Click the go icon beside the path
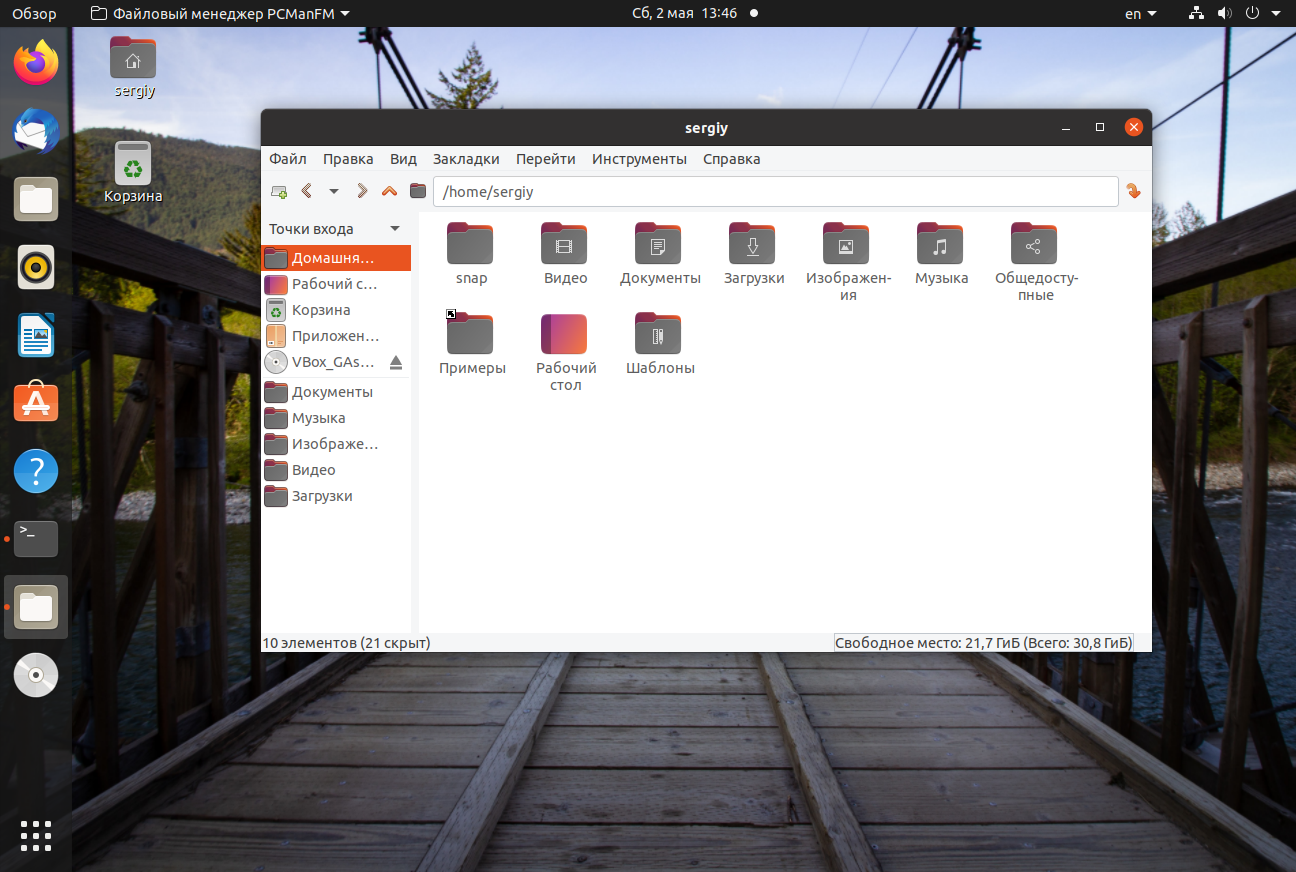 click(1133, 191)
